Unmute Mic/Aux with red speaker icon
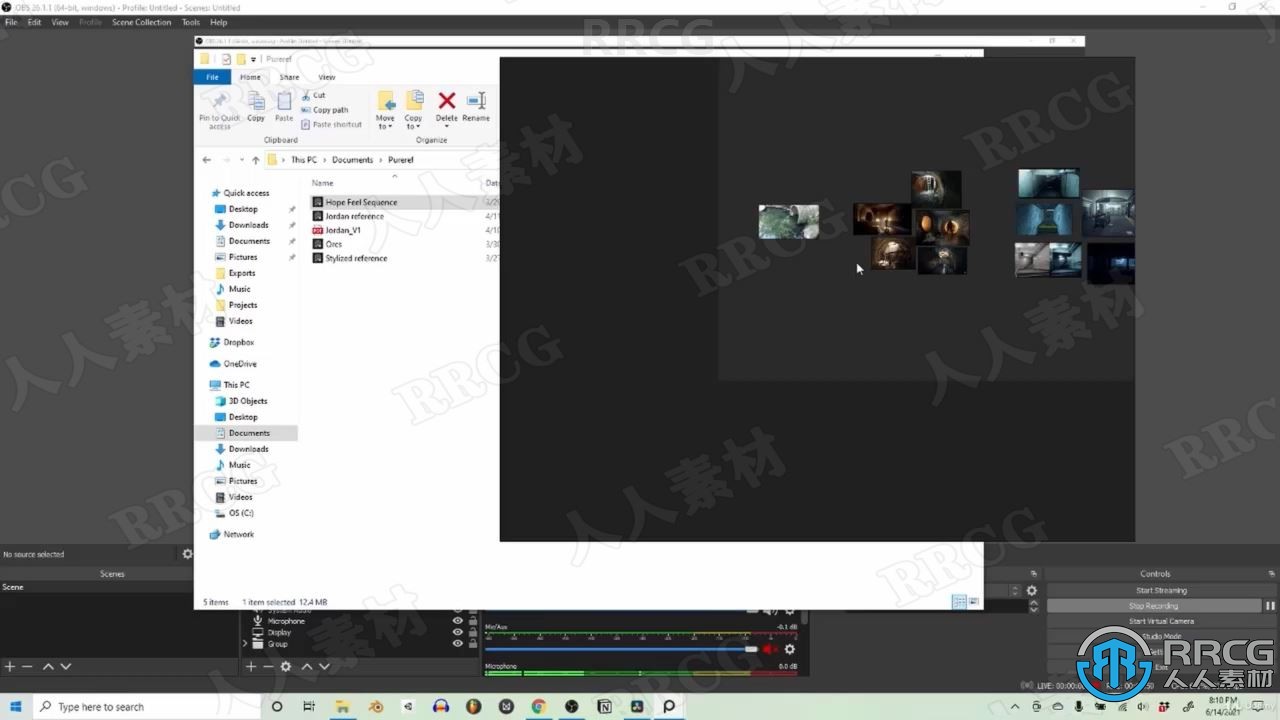The image size is (1280, 720). tap(770, 649)
